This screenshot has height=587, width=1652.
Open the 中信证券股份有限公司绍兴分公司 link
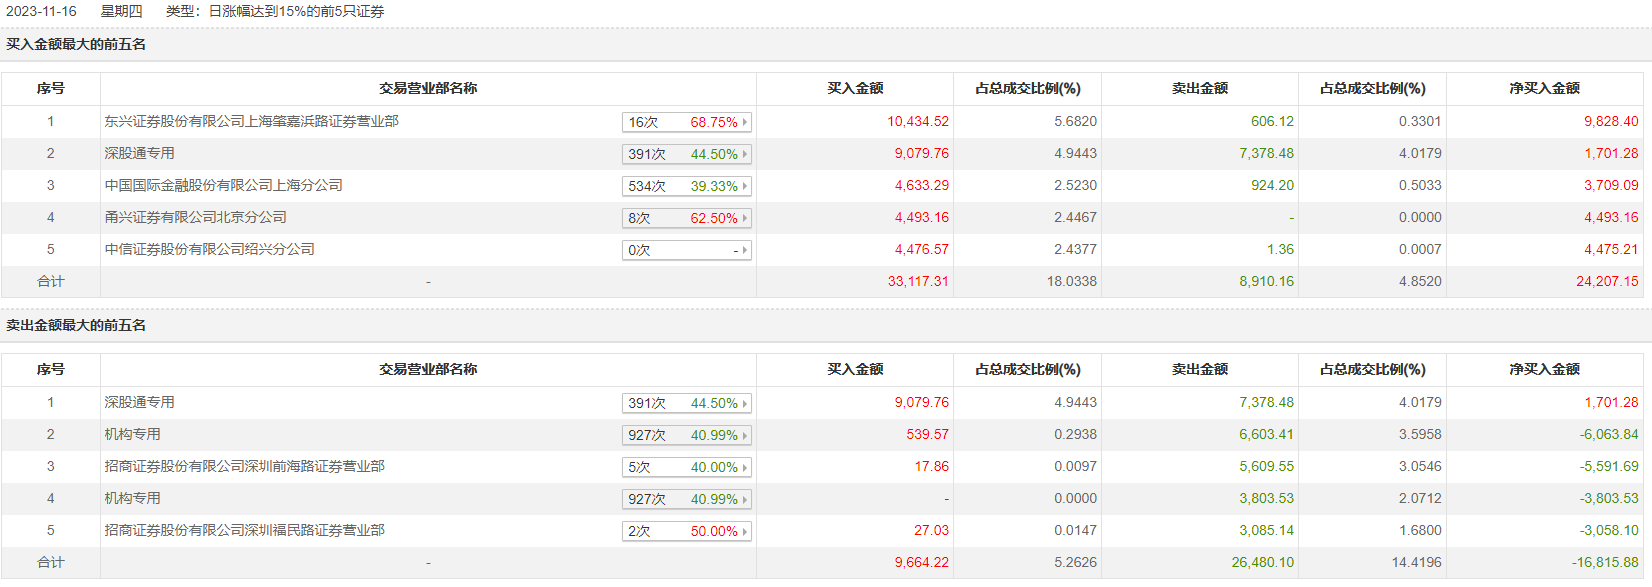210,249
